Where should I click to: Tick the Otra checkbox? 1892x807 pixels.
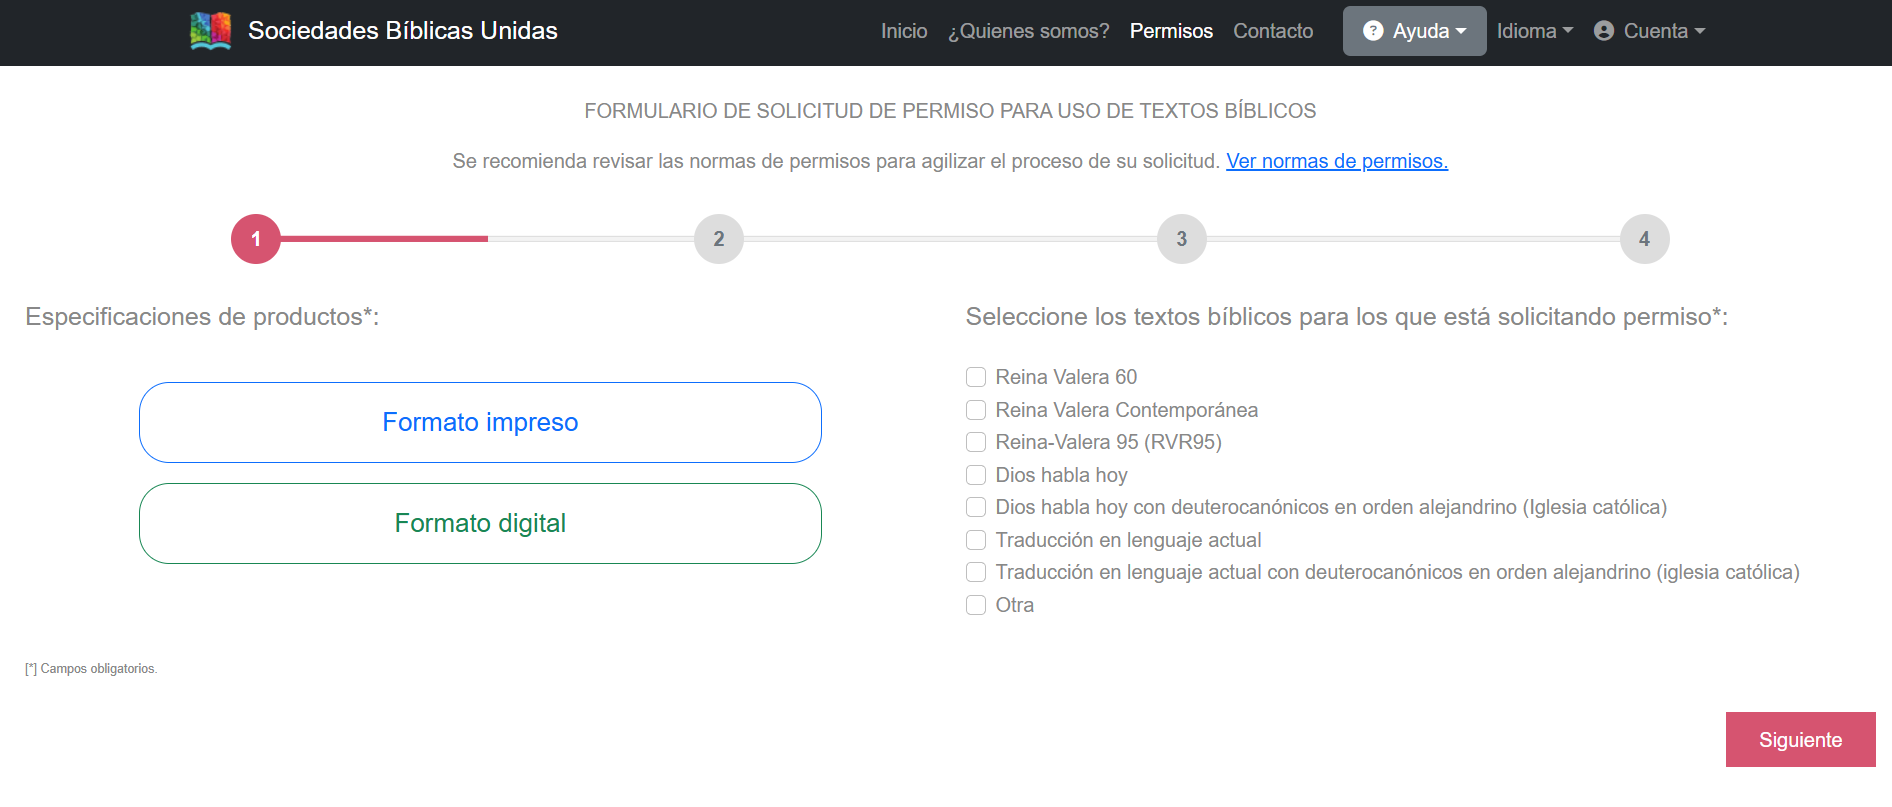click(x=976, y=605)
